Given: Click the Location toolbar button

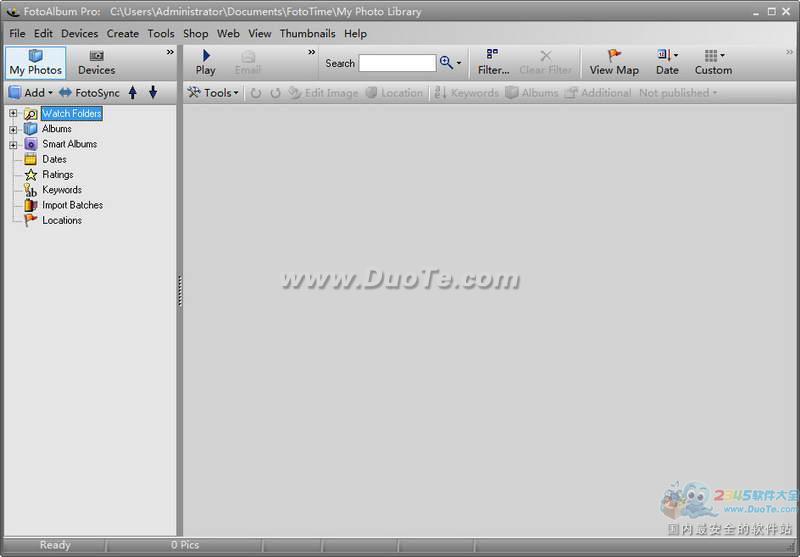Looking at the screenshot, I should (394, 93).
